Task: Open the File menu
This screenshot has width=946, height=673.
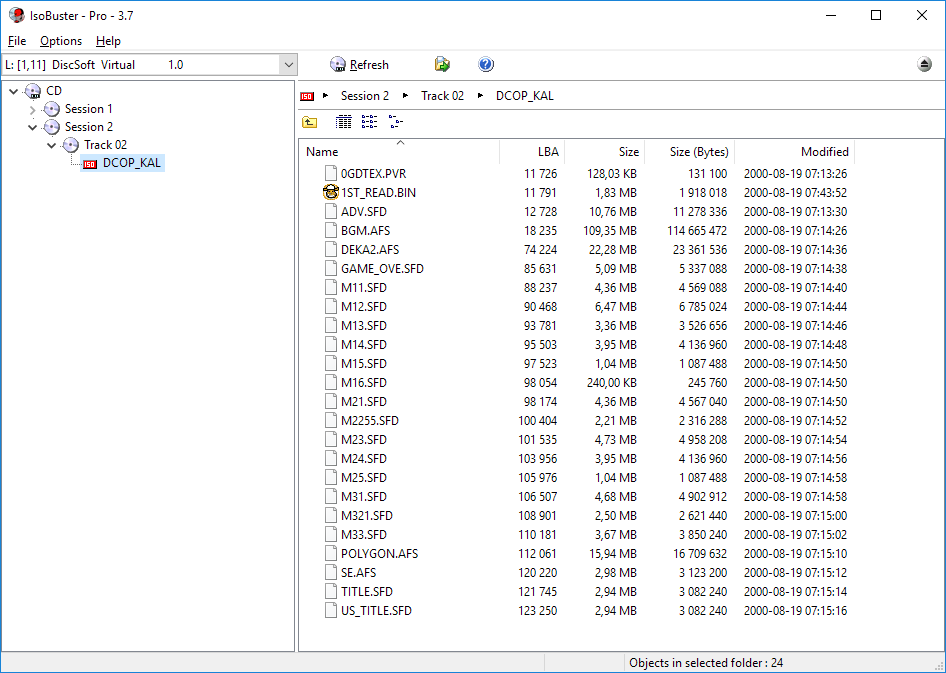Action: [17, 41]
